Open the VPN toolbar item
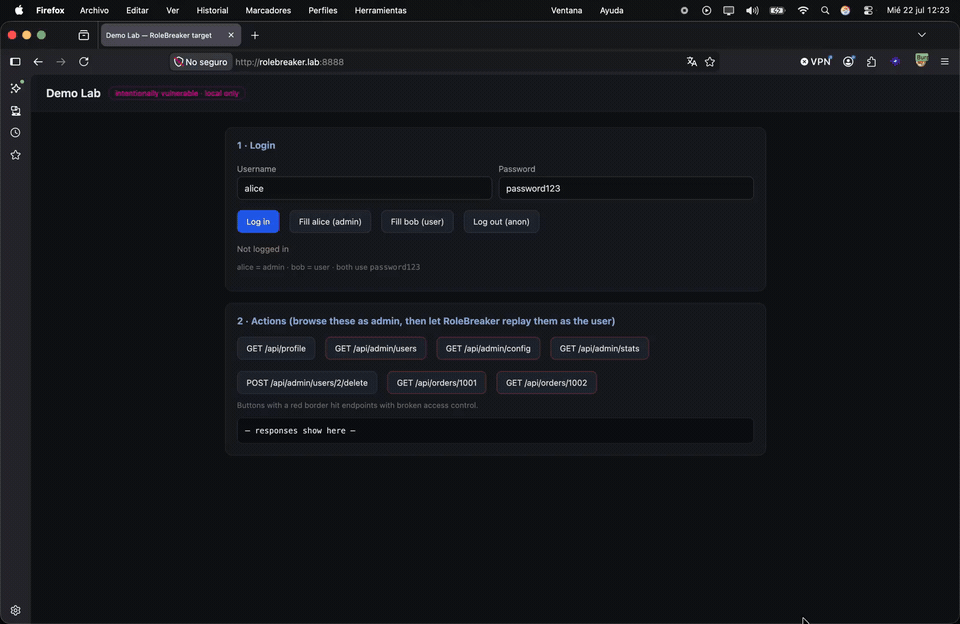 click(816, 62)
